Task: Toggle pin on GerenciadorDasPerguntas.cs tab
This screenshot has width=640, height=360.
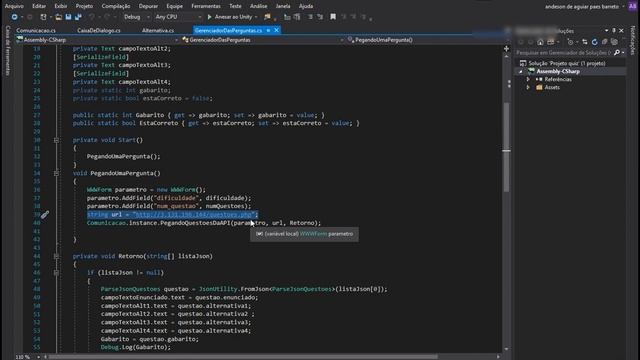Action: (x=268, y=30)
